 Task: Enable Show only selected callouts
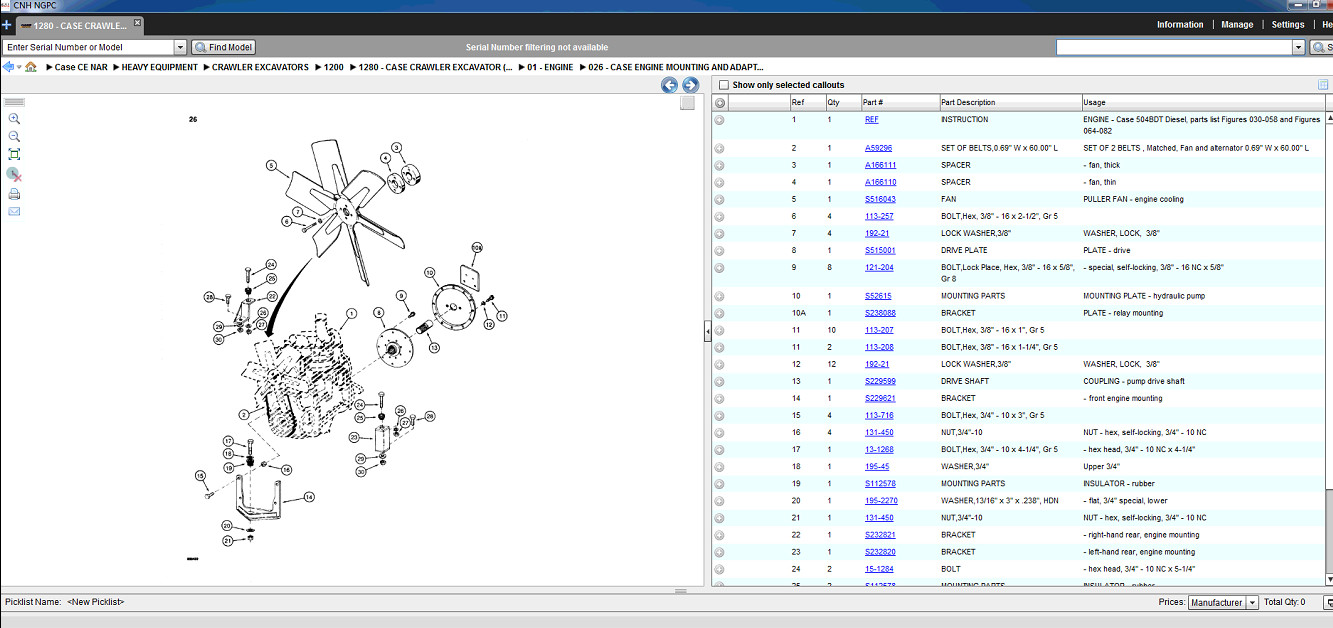724,85
